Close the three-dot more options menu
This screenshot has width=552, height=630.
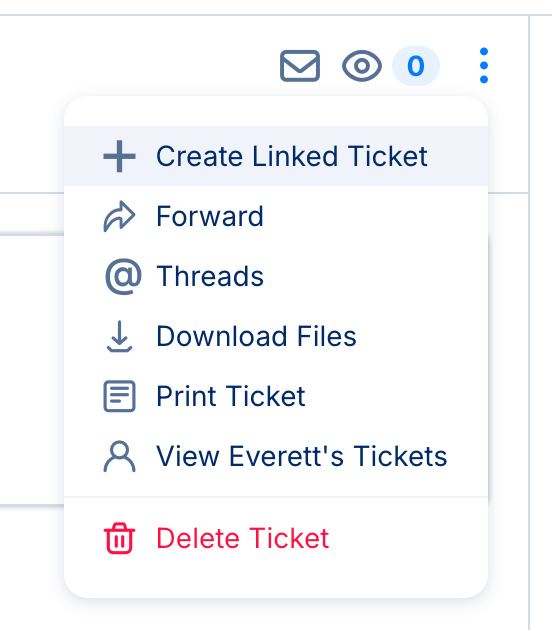[484, 65]
